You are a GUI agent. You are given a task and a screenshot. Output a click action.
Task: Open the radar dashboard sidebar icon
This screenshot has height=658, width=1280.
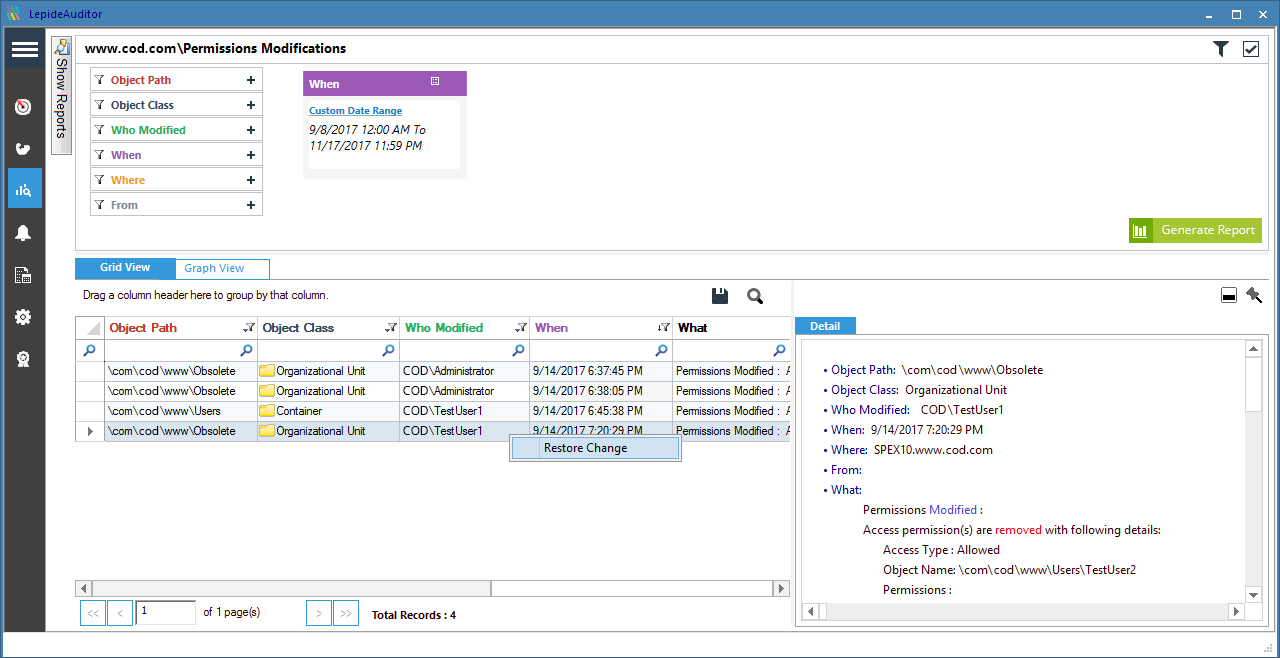(23, 107)
